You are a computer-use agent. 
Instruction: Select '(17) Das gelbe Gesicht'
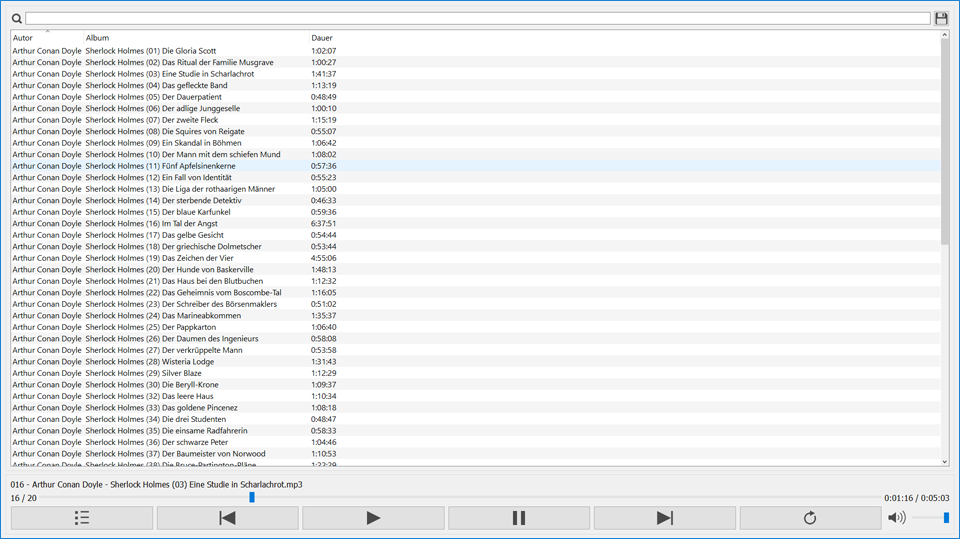(476, 235)
